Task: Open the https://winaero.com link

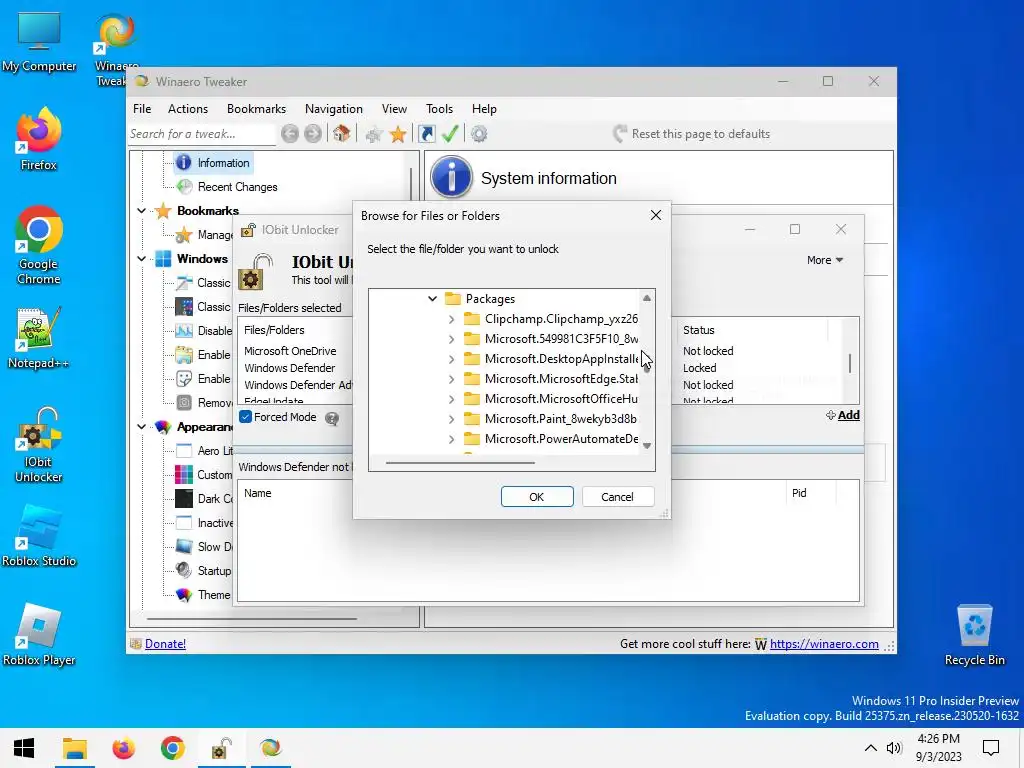Action: [x=824, y=644]
